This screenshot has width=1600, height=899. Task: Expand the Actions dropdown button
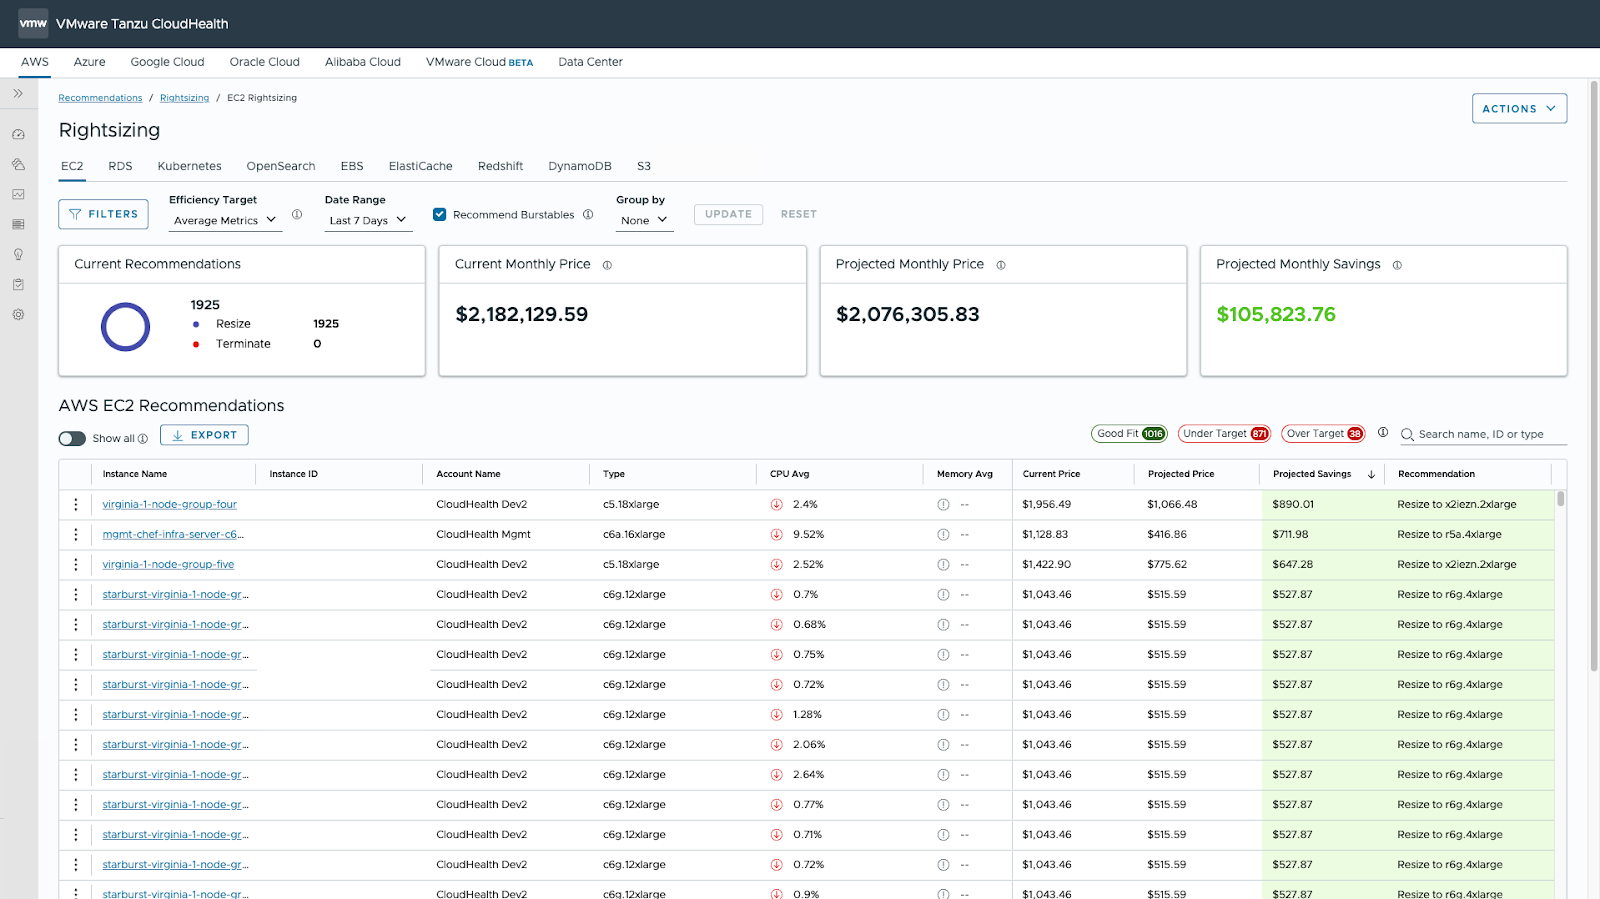(1518, 108)
